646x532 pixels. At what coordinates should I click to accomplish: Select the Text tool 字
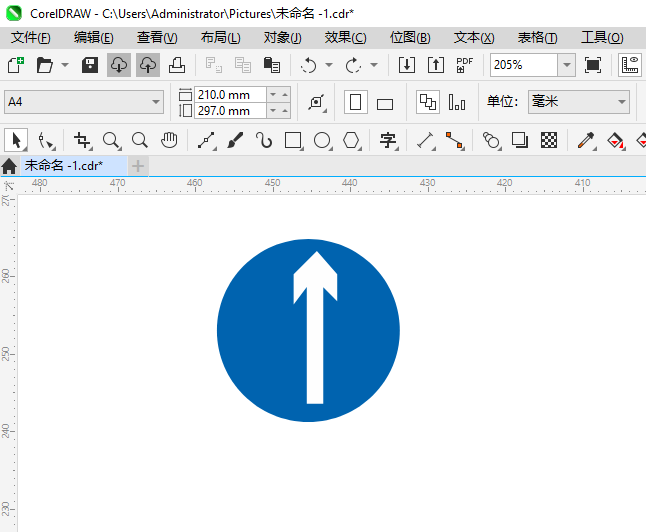point(388,141)
